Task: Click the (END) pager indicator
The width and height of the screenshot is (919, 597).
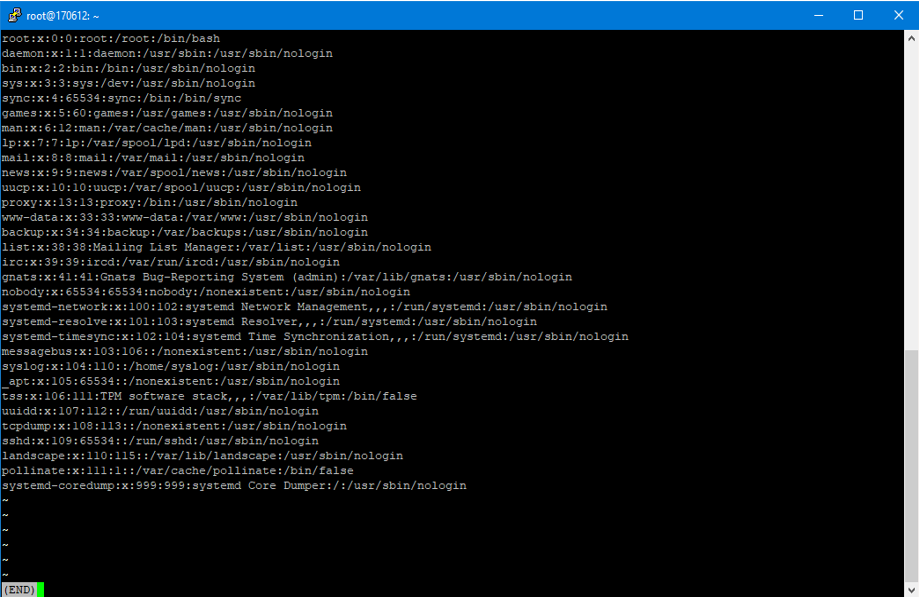Action: point(19,590)
